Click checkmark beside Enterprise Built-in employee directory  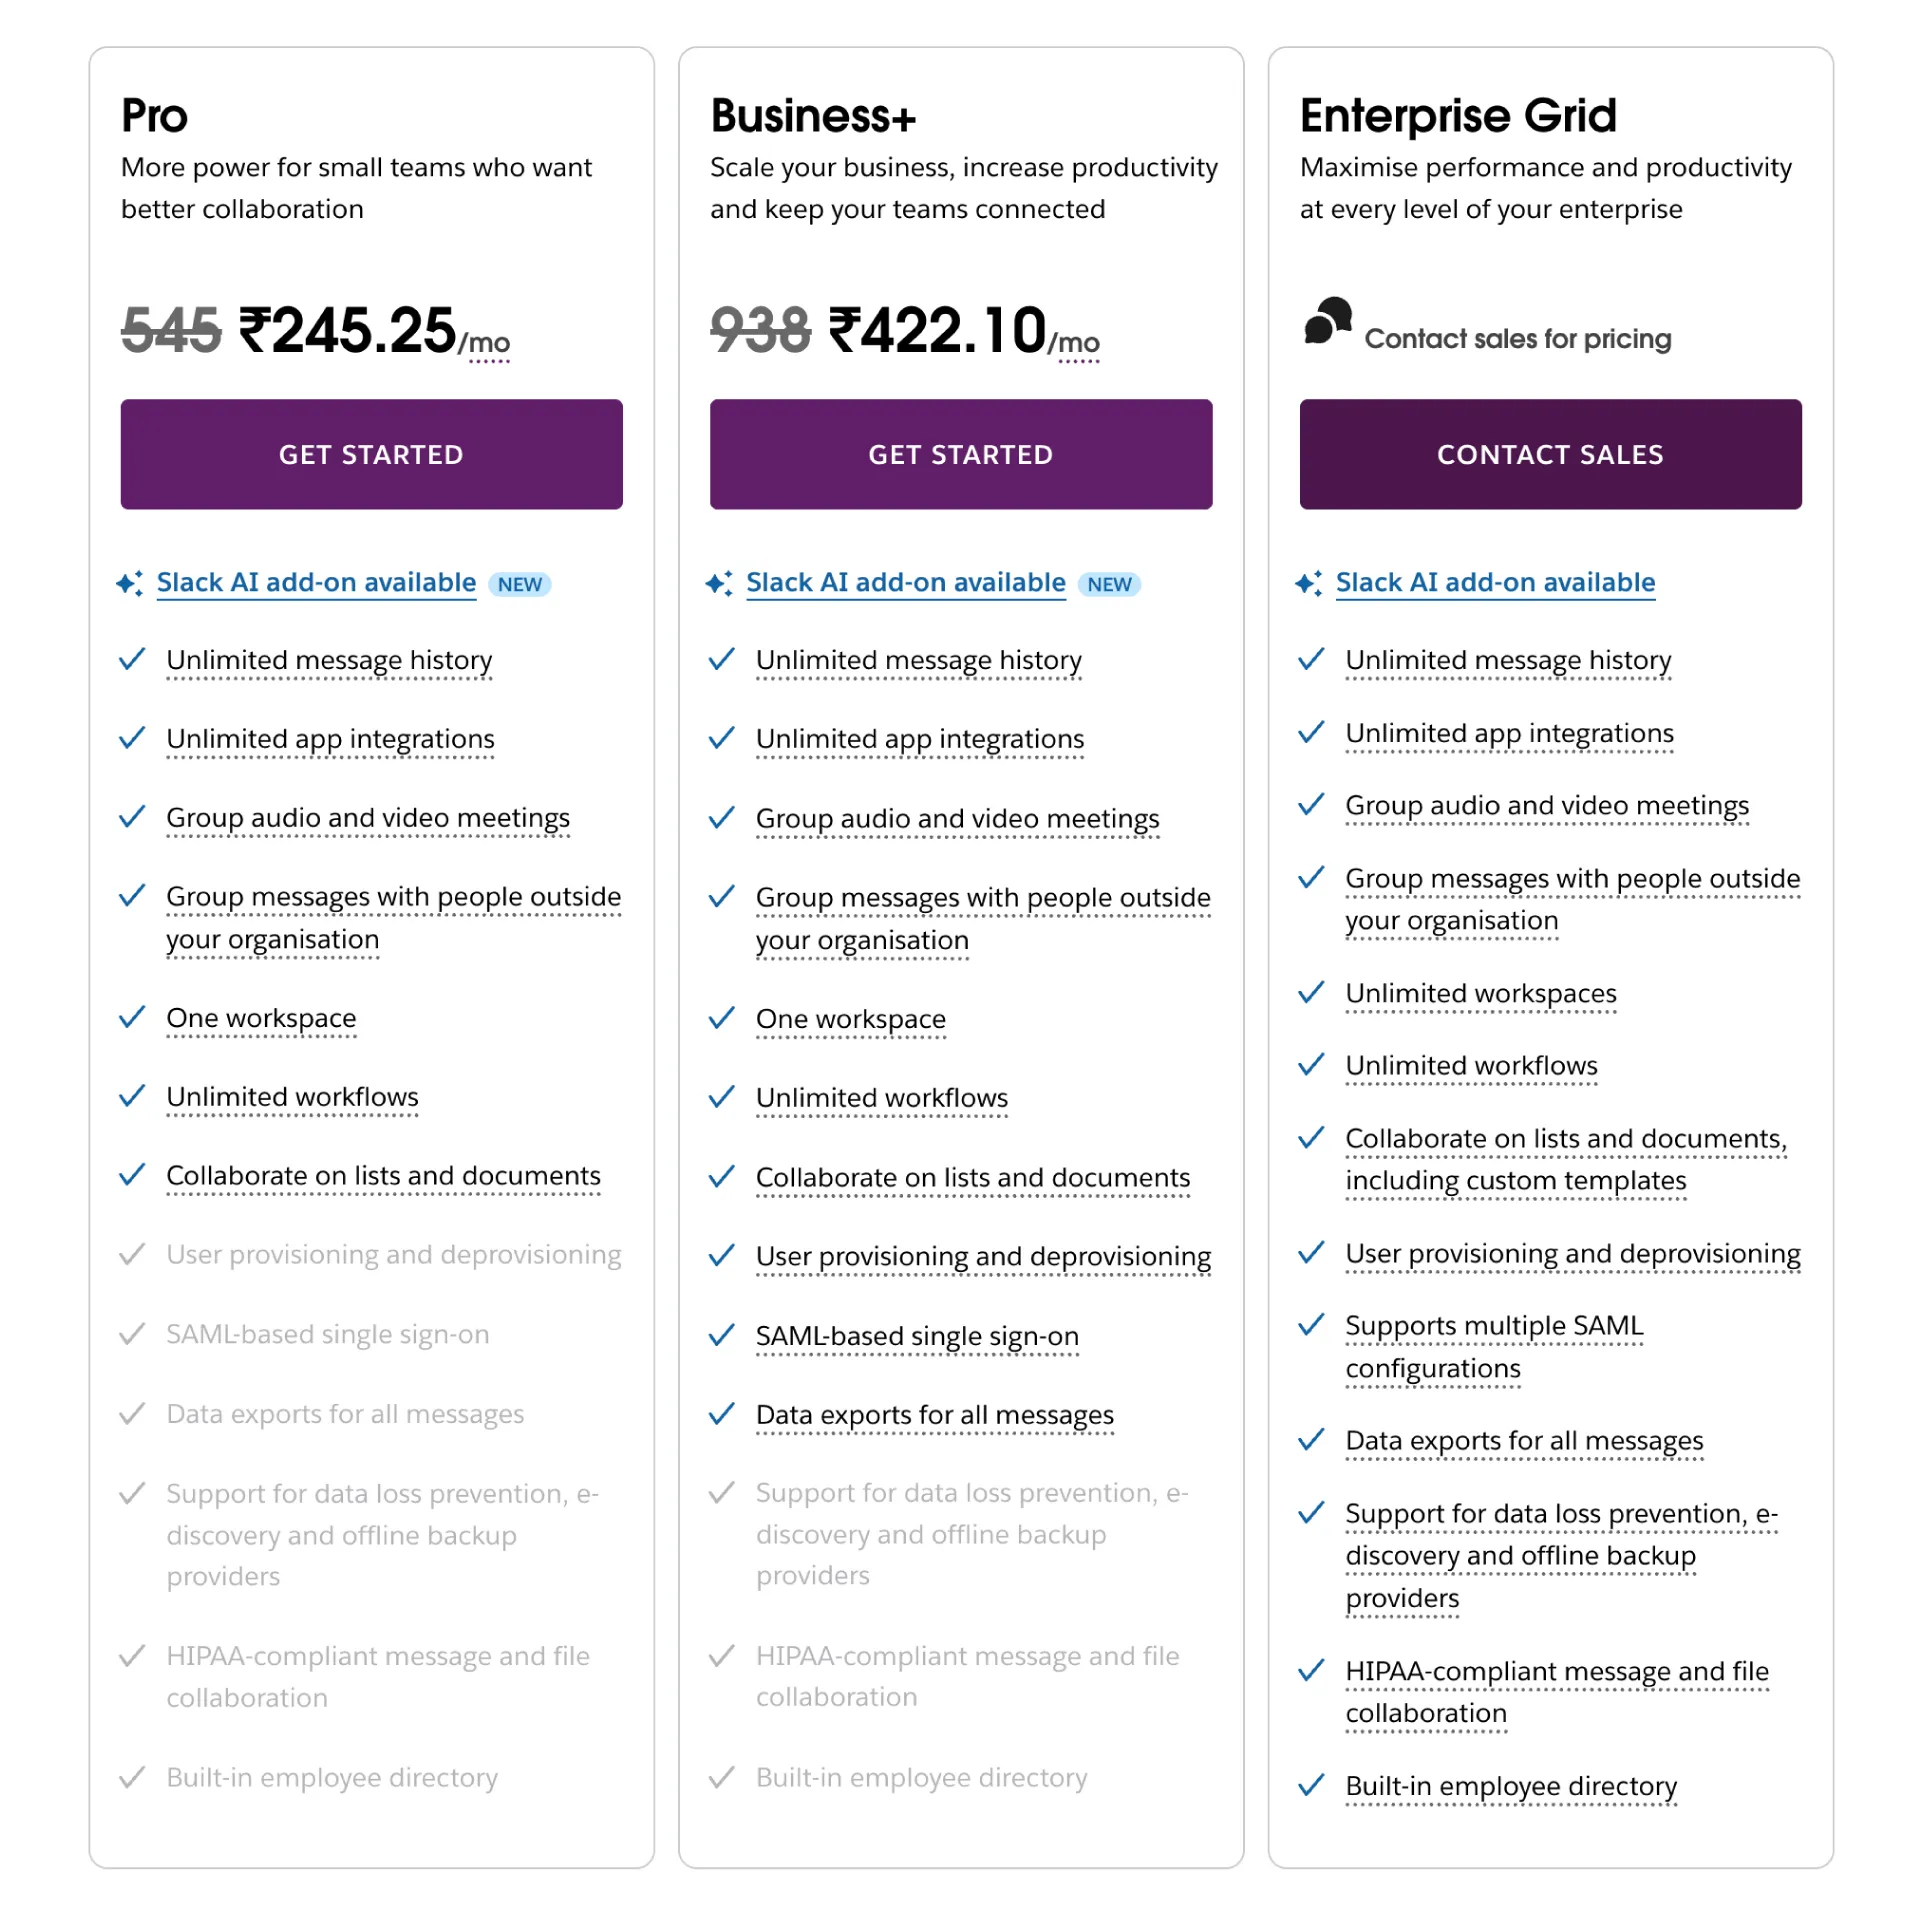[x=1310, y=1785]
